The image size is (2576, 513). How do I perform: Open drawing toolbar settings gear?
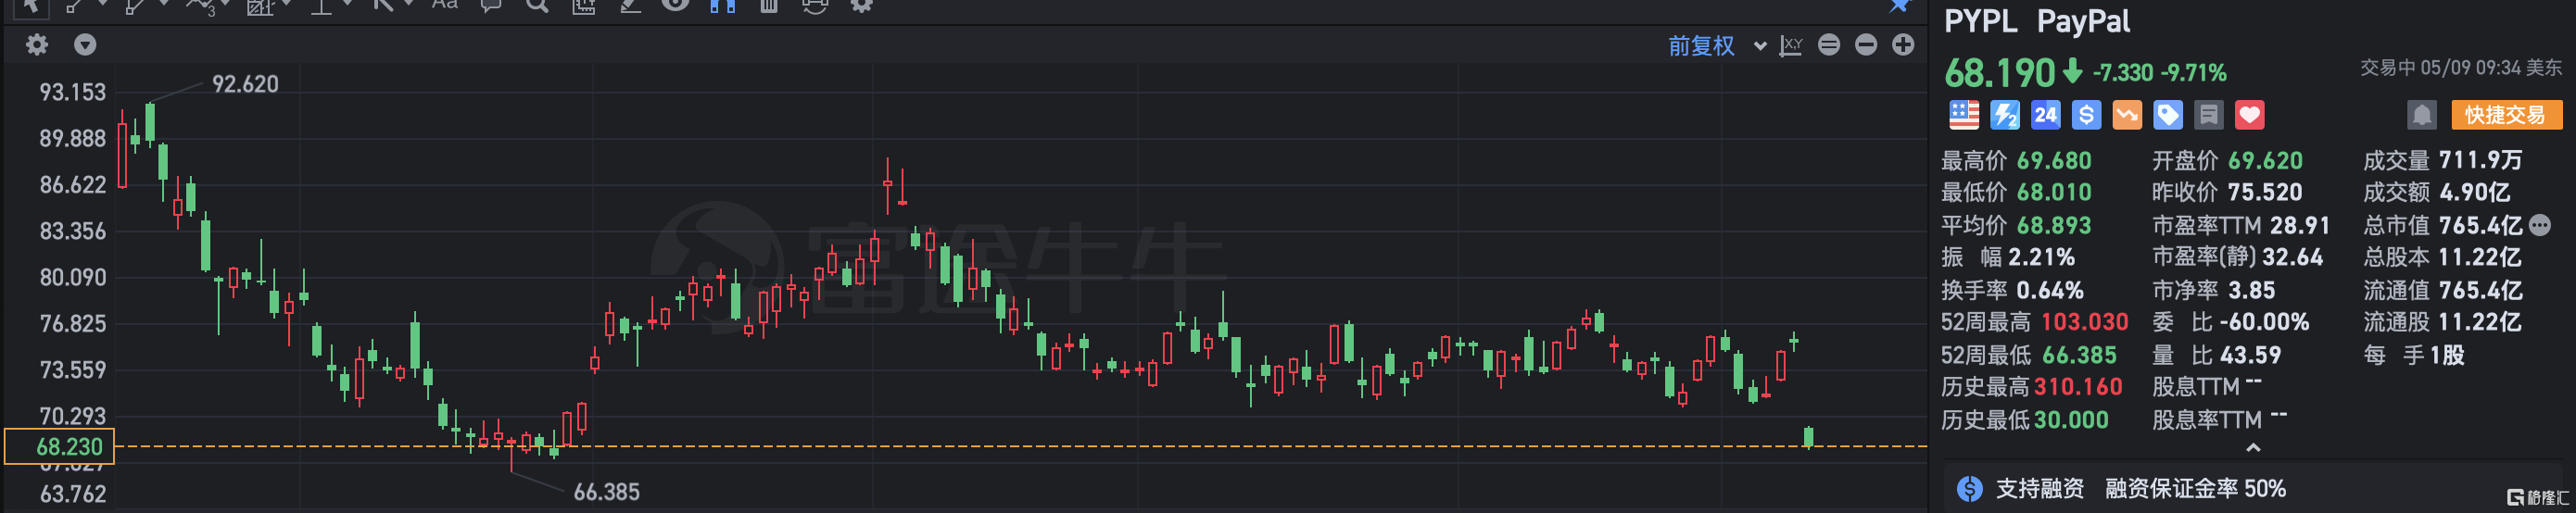[x=861, y=5]
